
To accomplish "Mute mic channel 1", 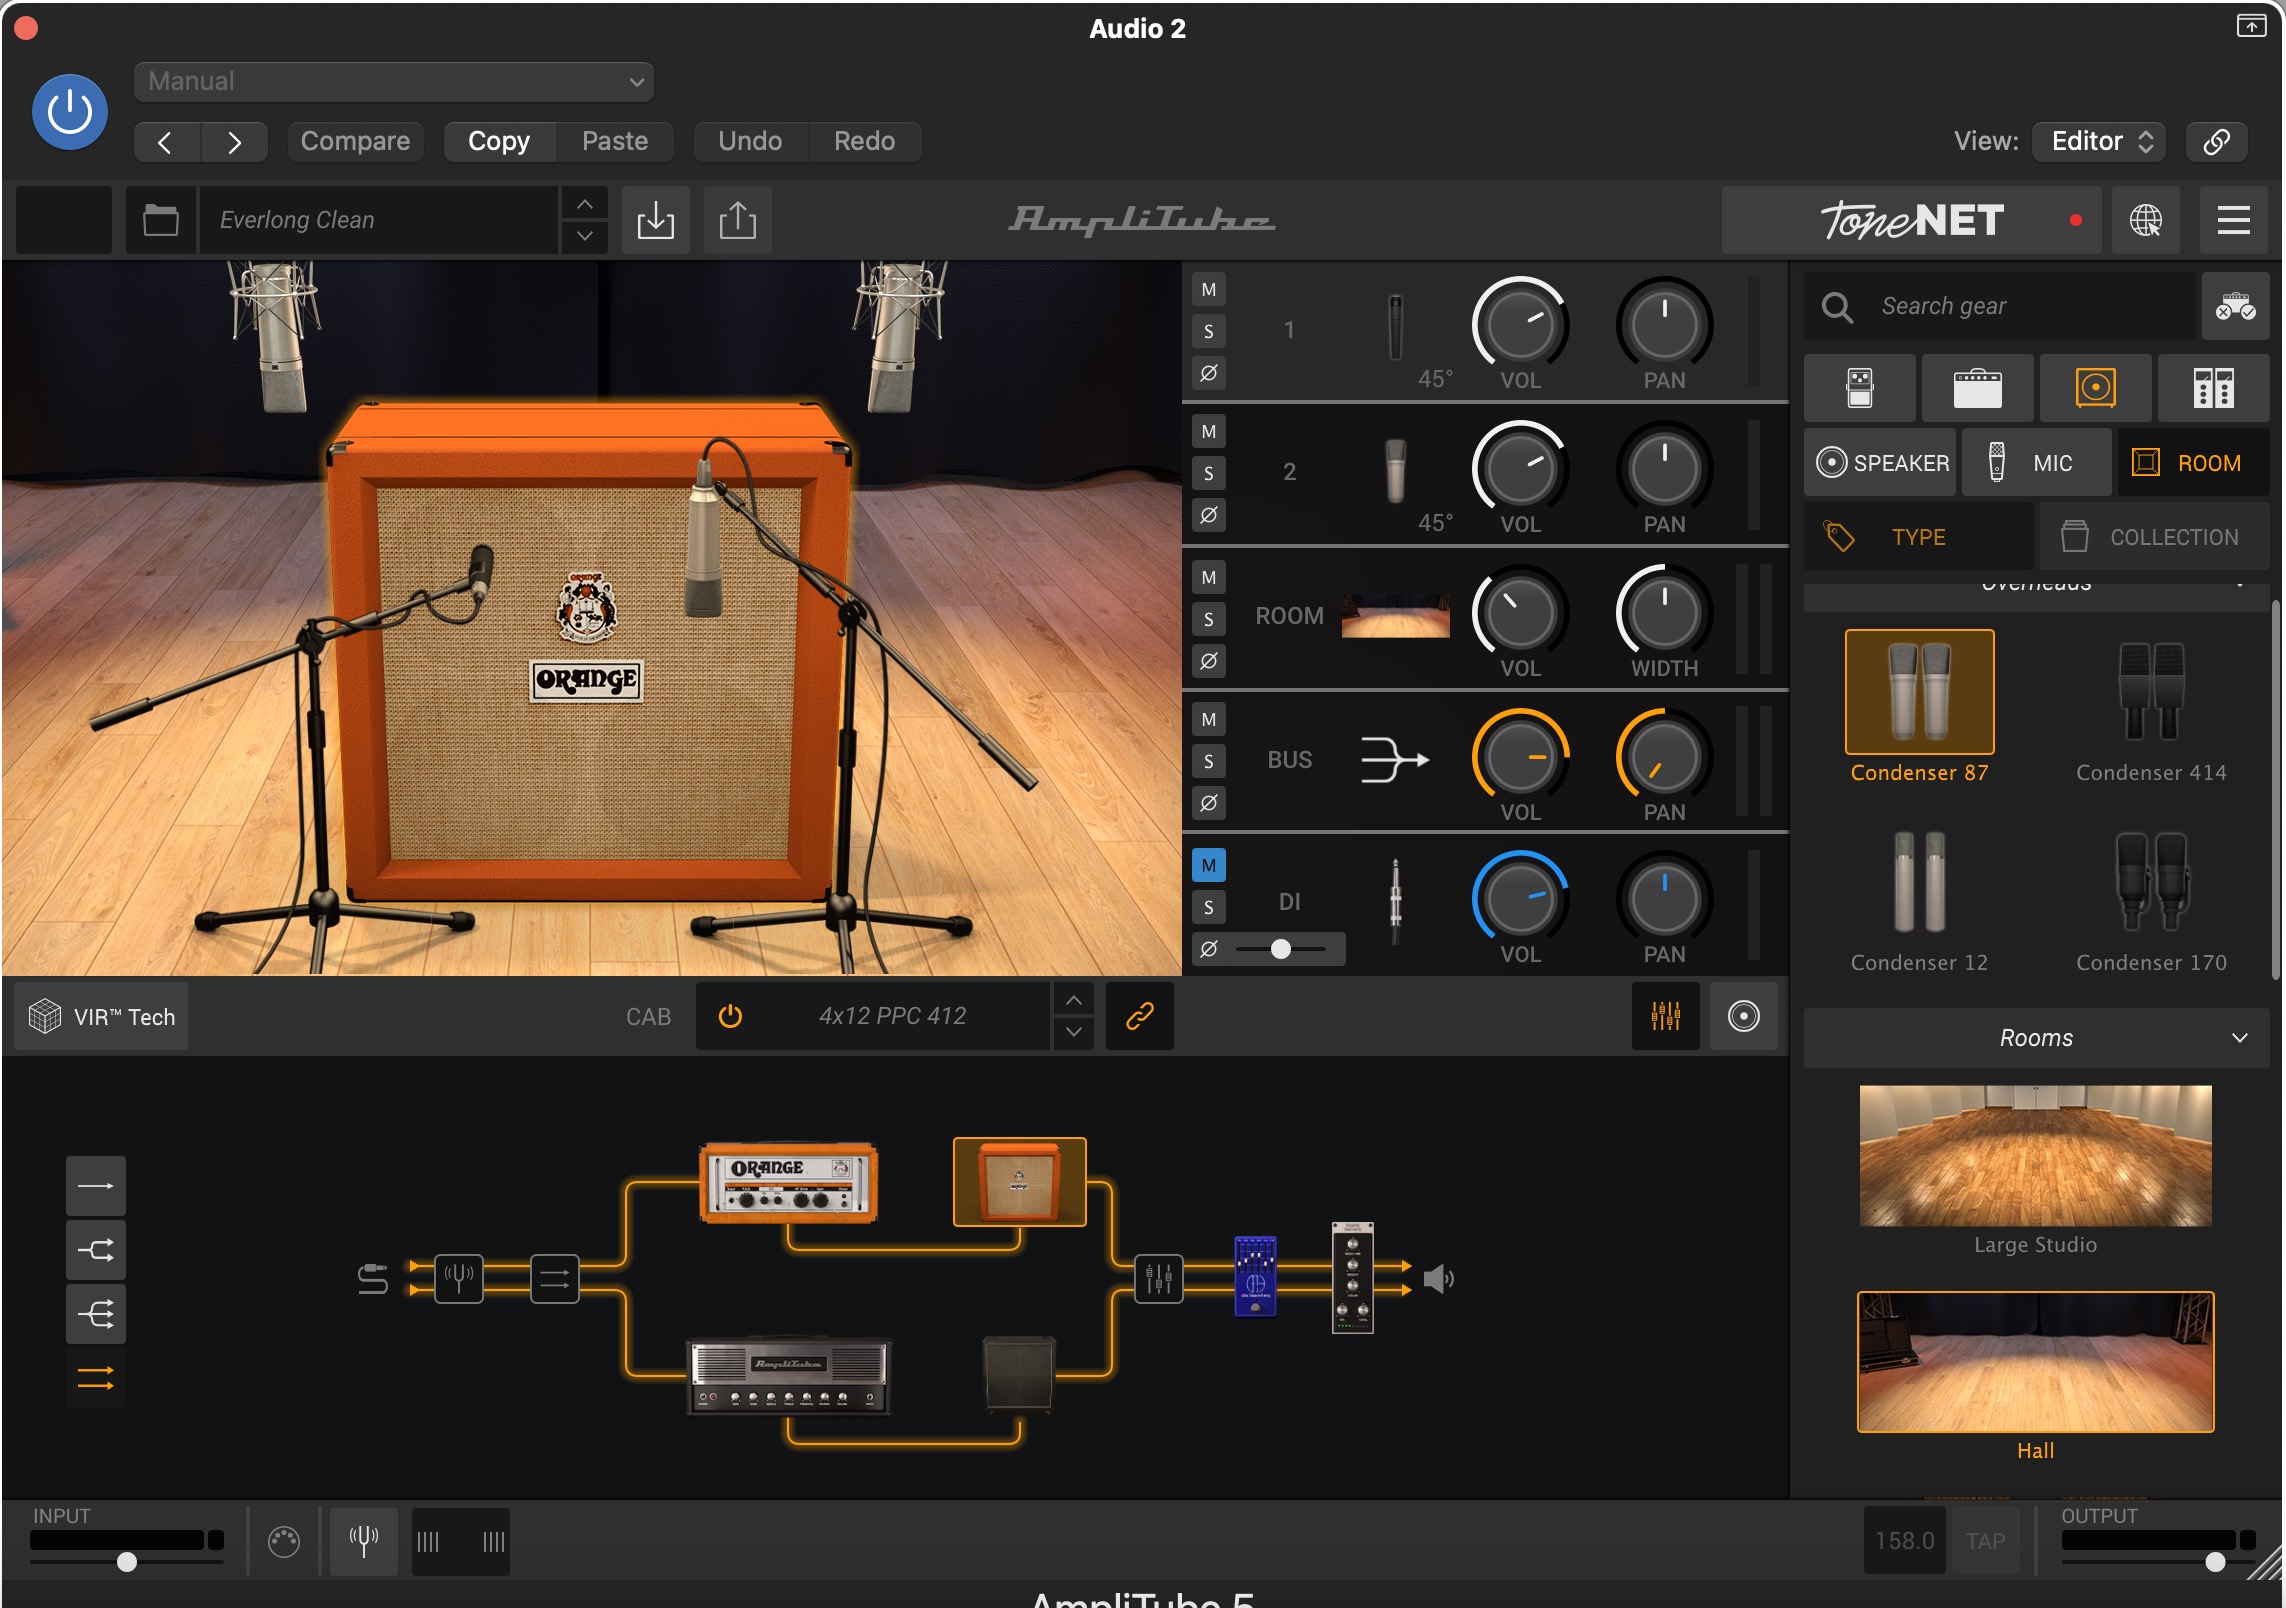I will click(1209, 290).
